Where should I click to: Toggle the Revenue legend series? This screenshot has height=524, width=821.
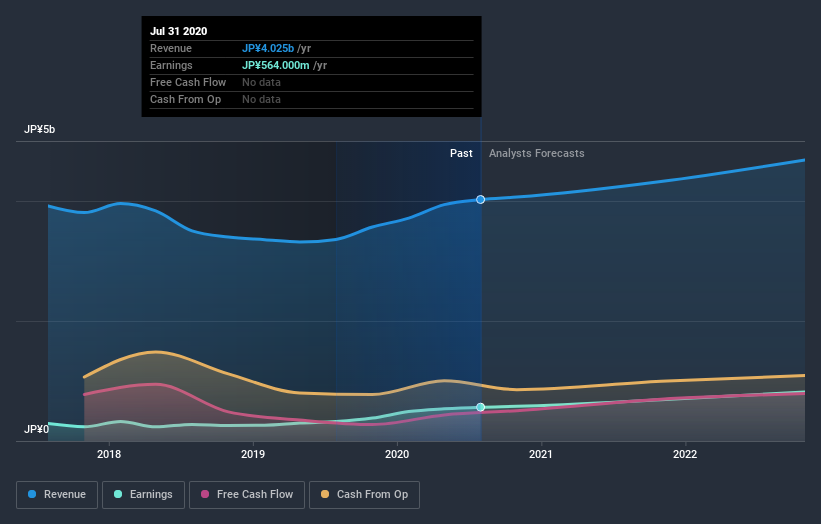click(57, 495)
